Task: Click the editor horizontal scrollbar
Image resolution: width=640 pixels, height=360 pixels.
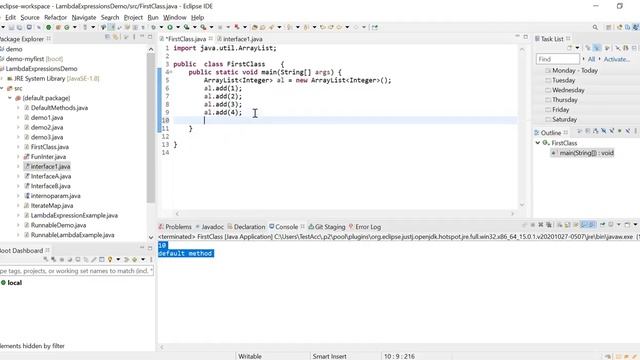Action: (x=345, y=213)
